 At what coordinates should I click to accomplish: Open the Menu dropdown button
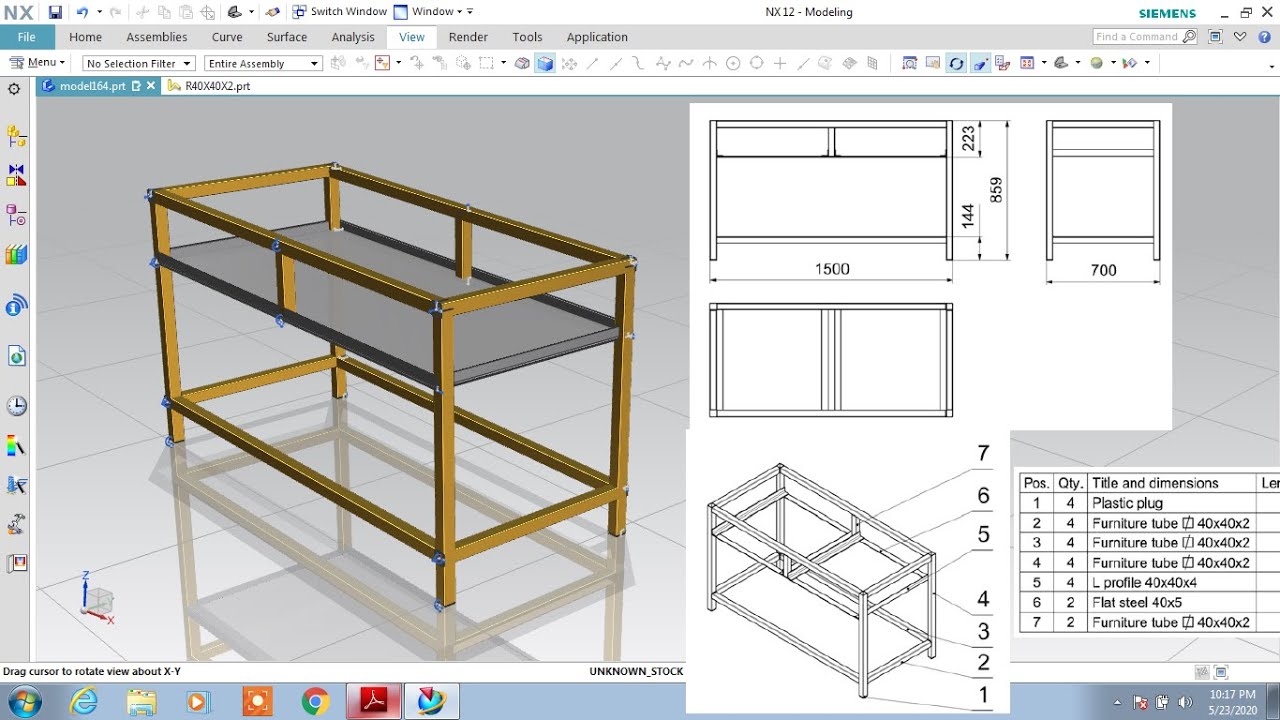pos(37,62)
